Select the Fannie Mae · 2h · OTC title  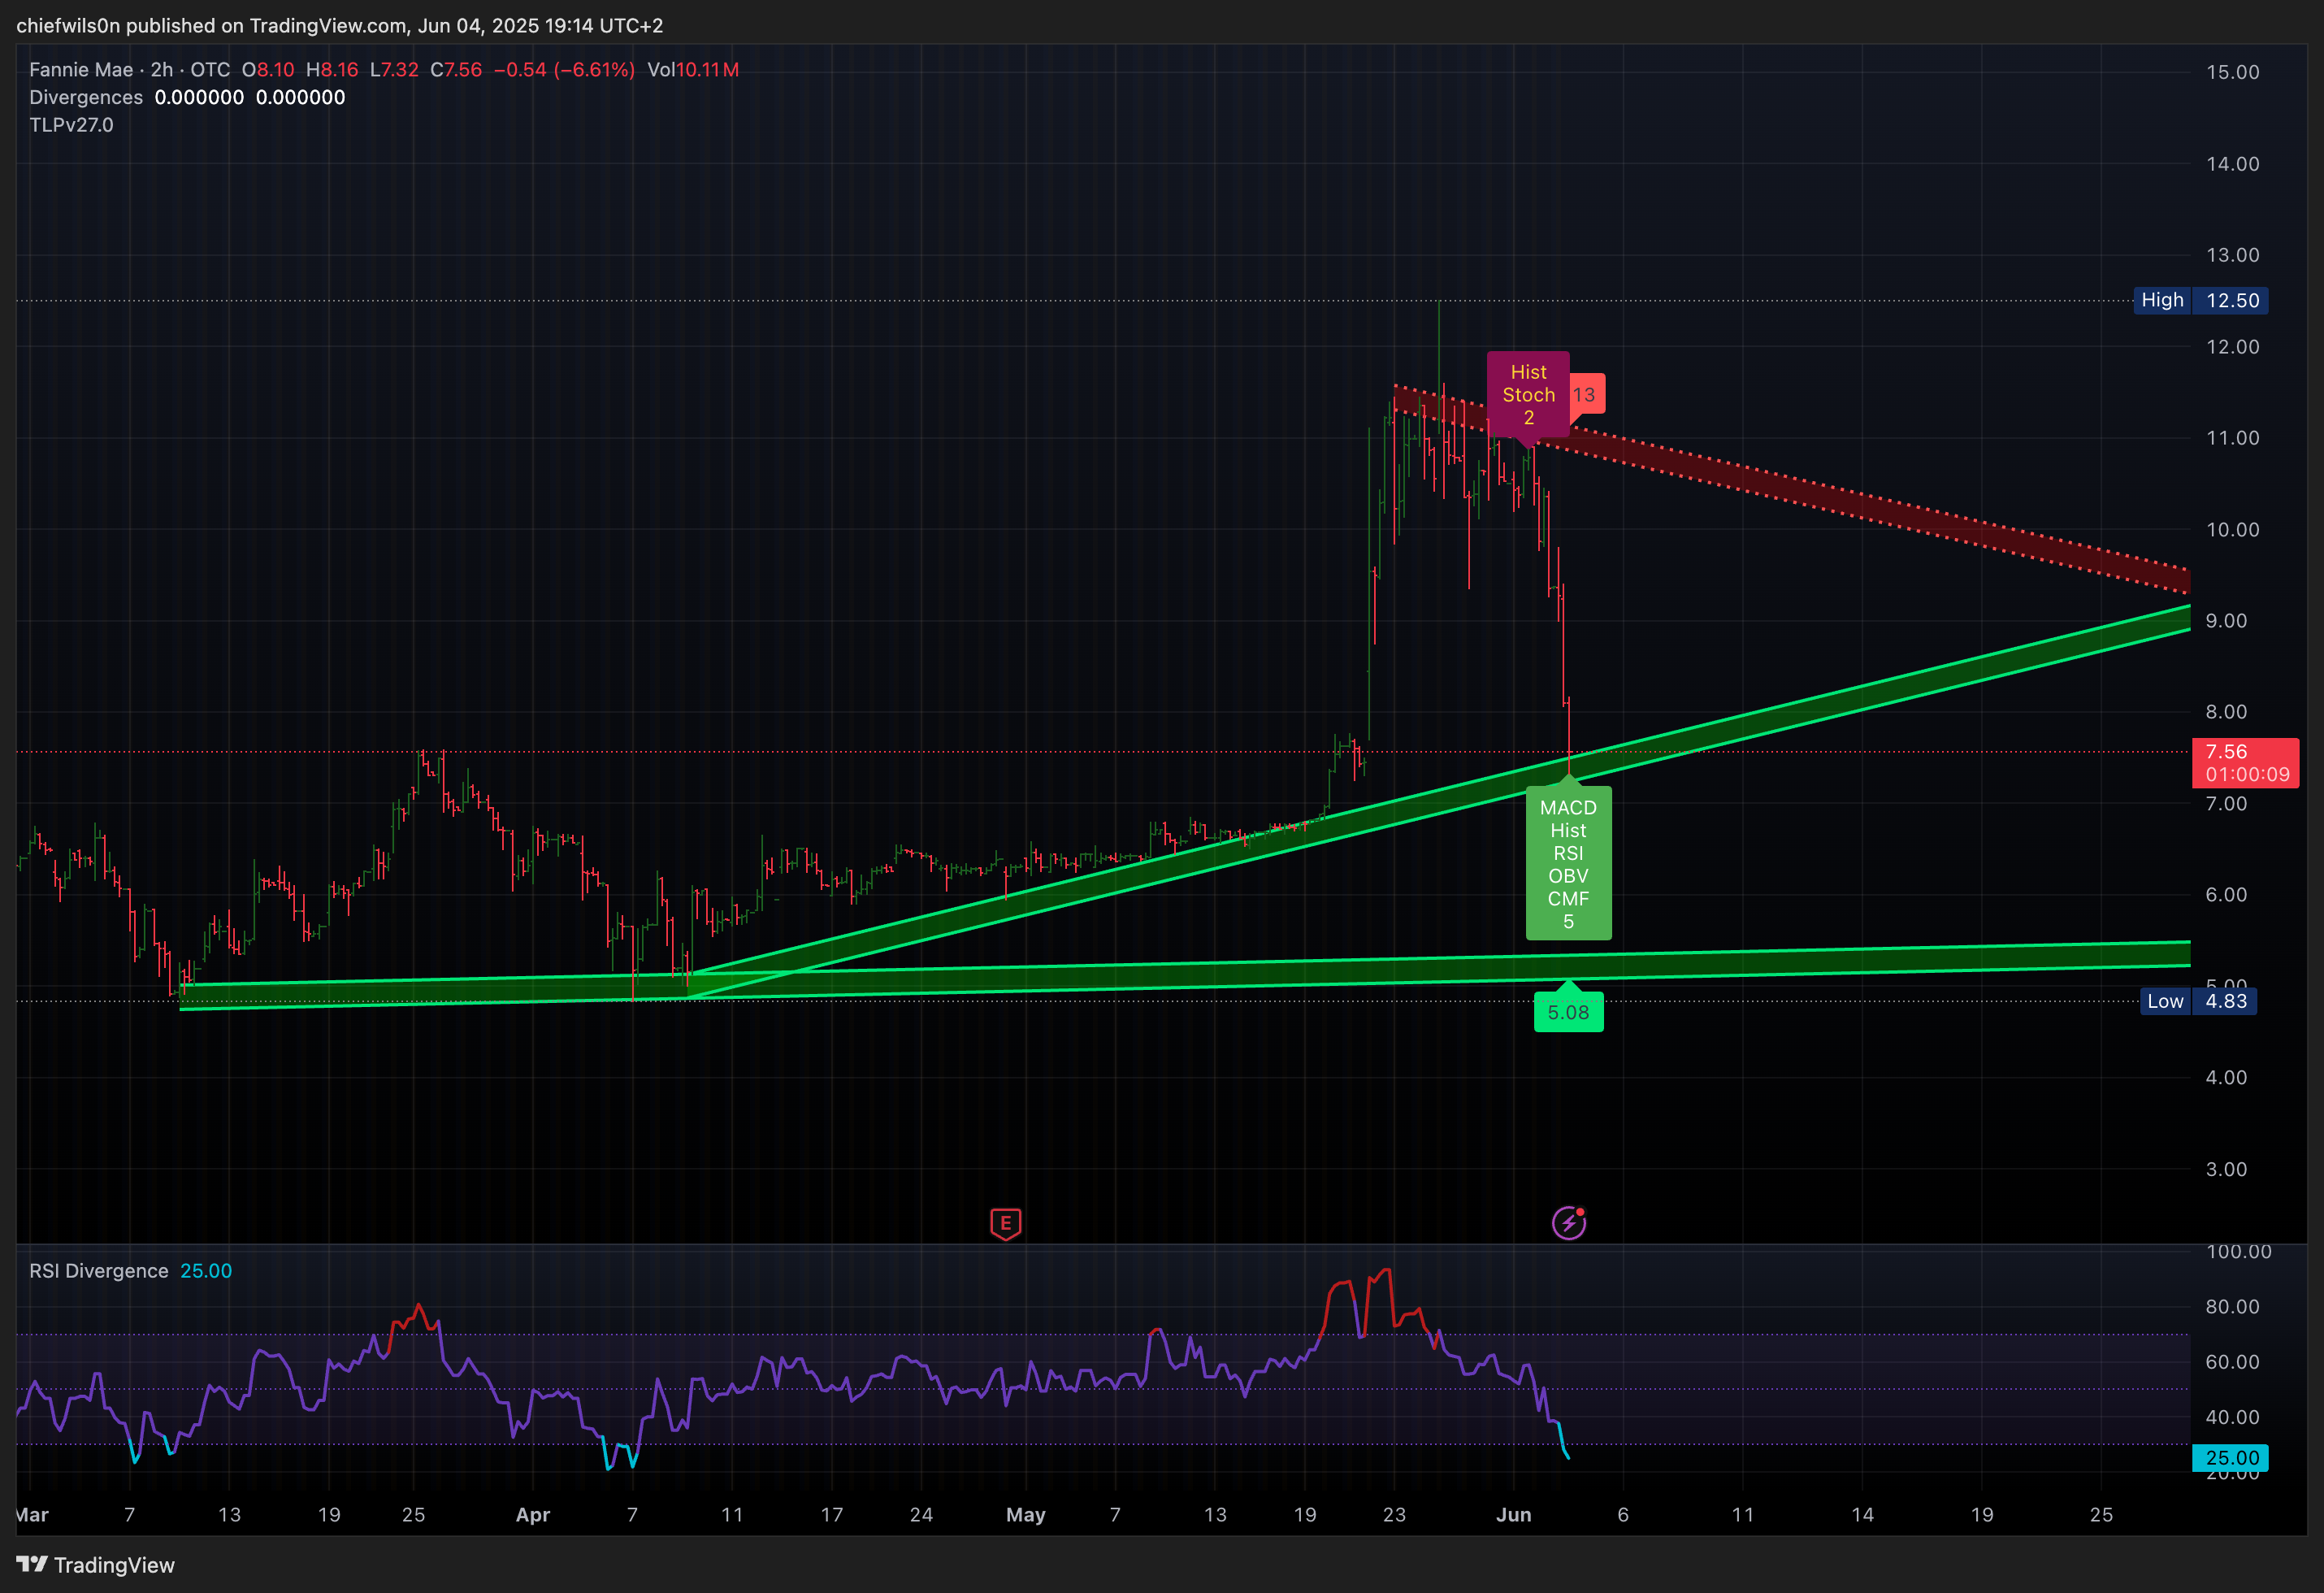(129, 70)
